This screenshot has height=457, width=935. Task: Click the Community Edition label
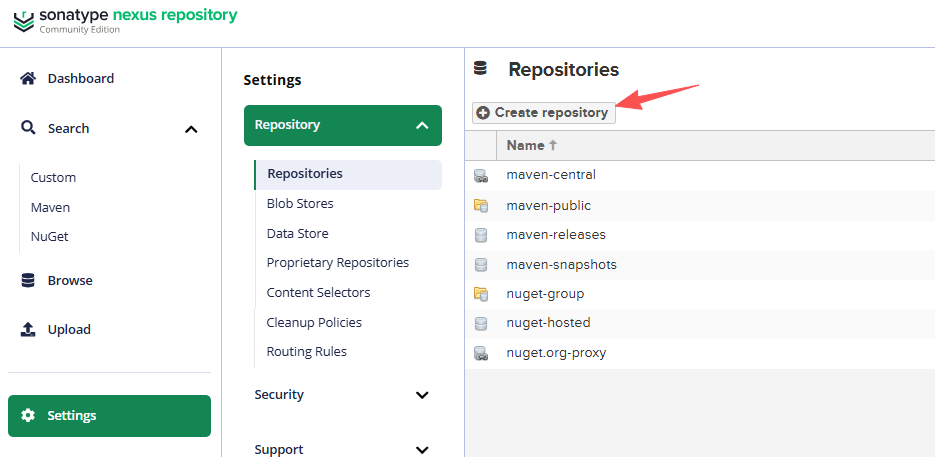tap(79, 30)
